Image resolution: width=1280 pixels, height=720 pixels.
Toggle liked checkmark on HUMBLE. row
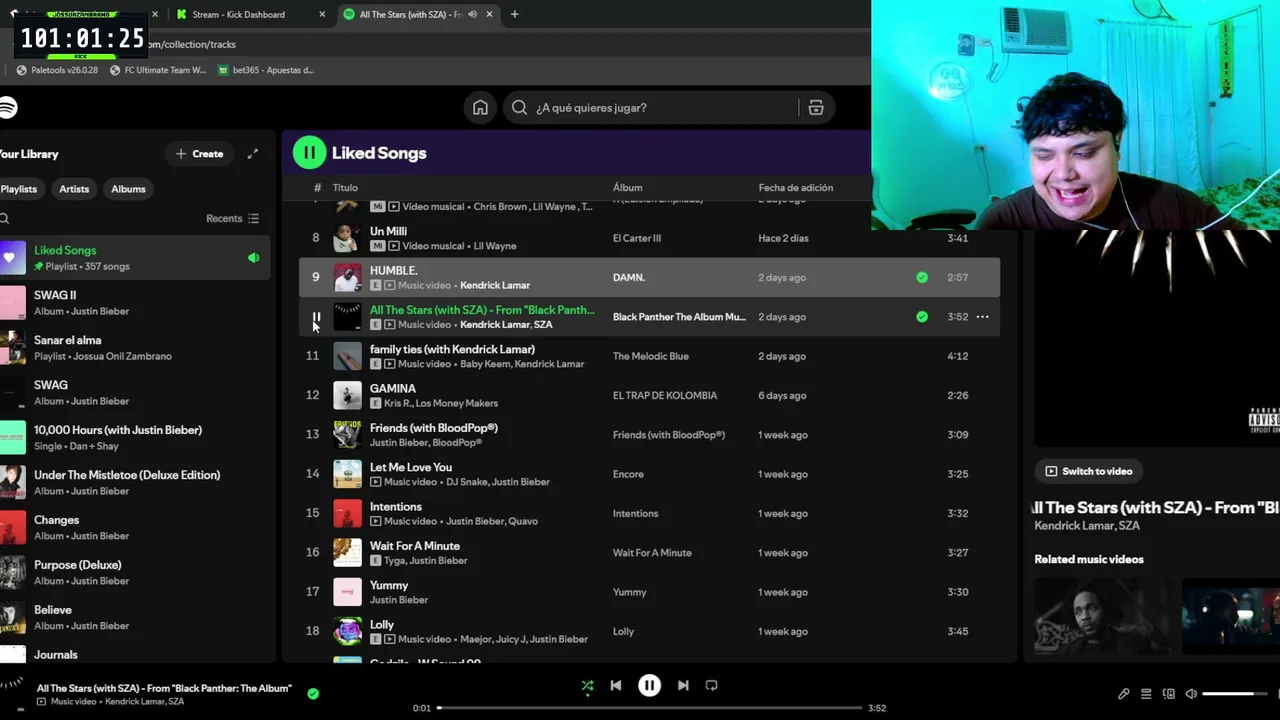(922, 278)
